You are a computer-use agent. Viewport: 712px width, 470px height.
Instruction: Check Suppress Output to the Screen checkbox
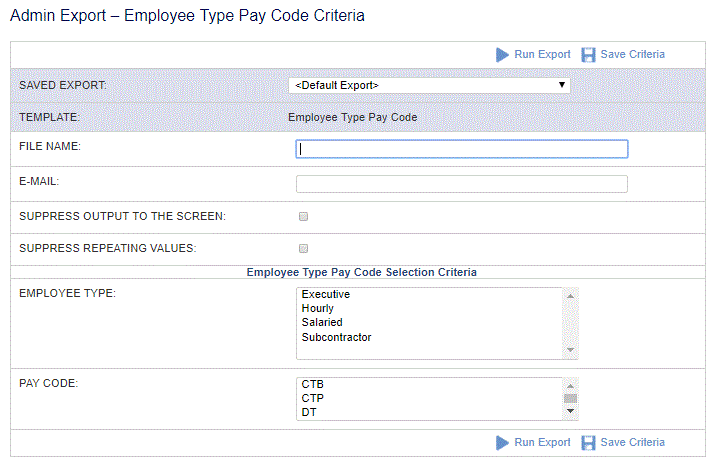pos(303,217)
